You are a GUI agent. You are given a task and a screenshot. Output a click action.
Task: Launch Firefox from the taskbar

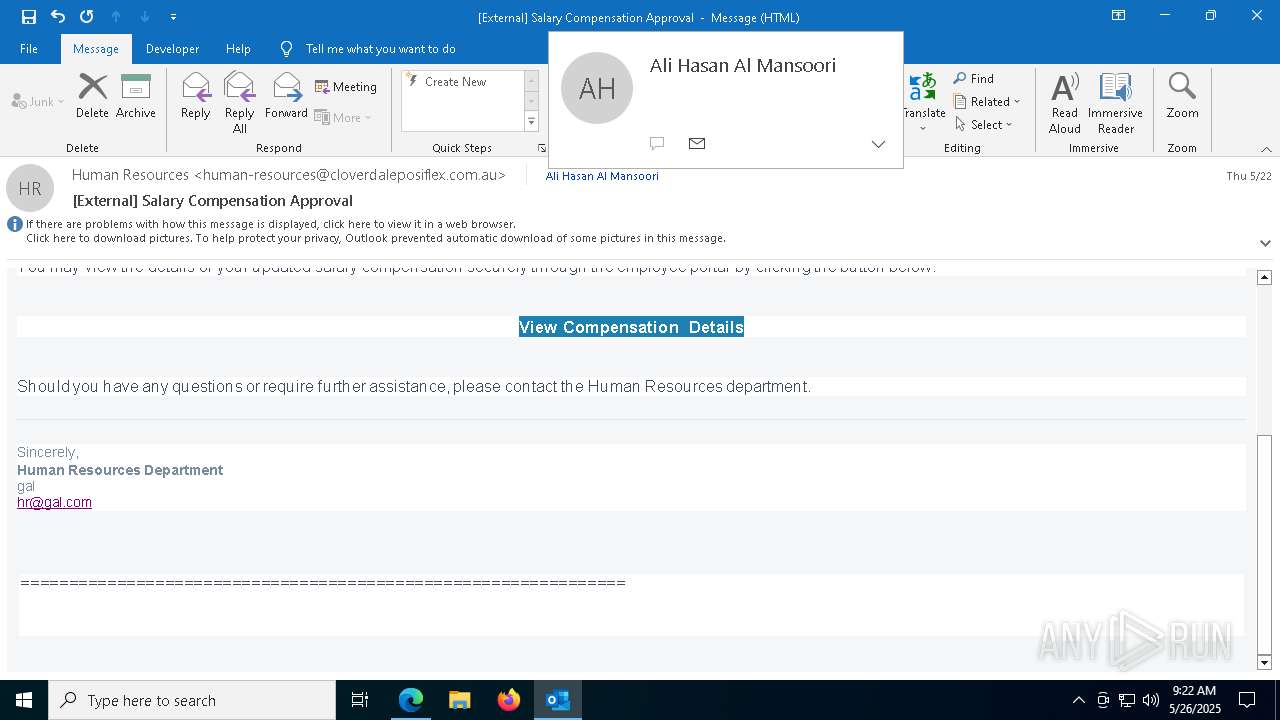pyautogui.click(x=509, y=700)
